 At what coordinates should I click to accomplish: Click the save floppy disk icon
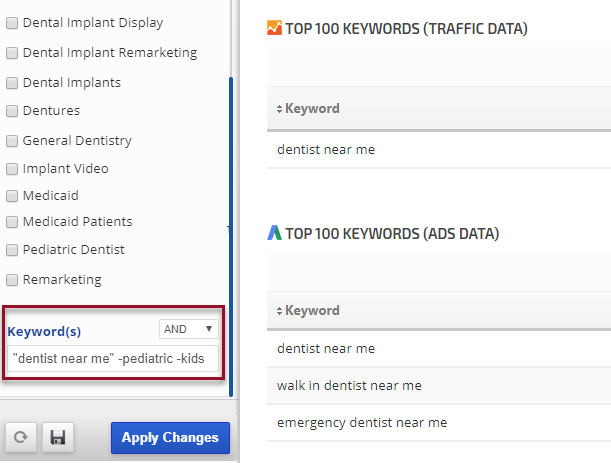tap(57, 438)
